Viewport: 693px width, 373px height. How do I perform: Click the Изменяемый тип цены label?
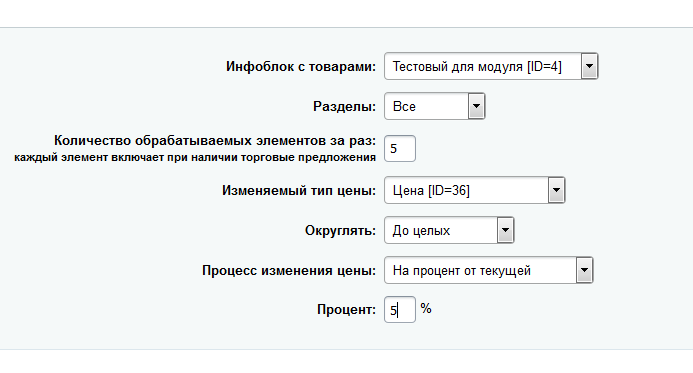pos(299,190)
